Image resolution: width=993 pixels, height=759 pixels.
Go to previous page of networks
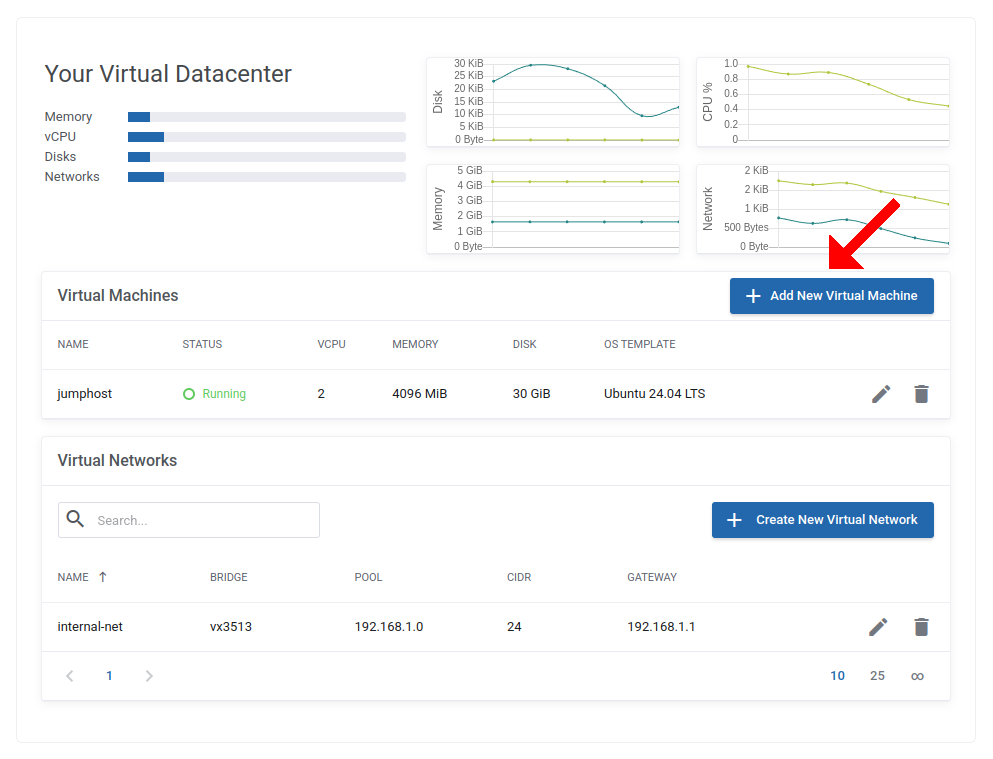coord(70,676)
